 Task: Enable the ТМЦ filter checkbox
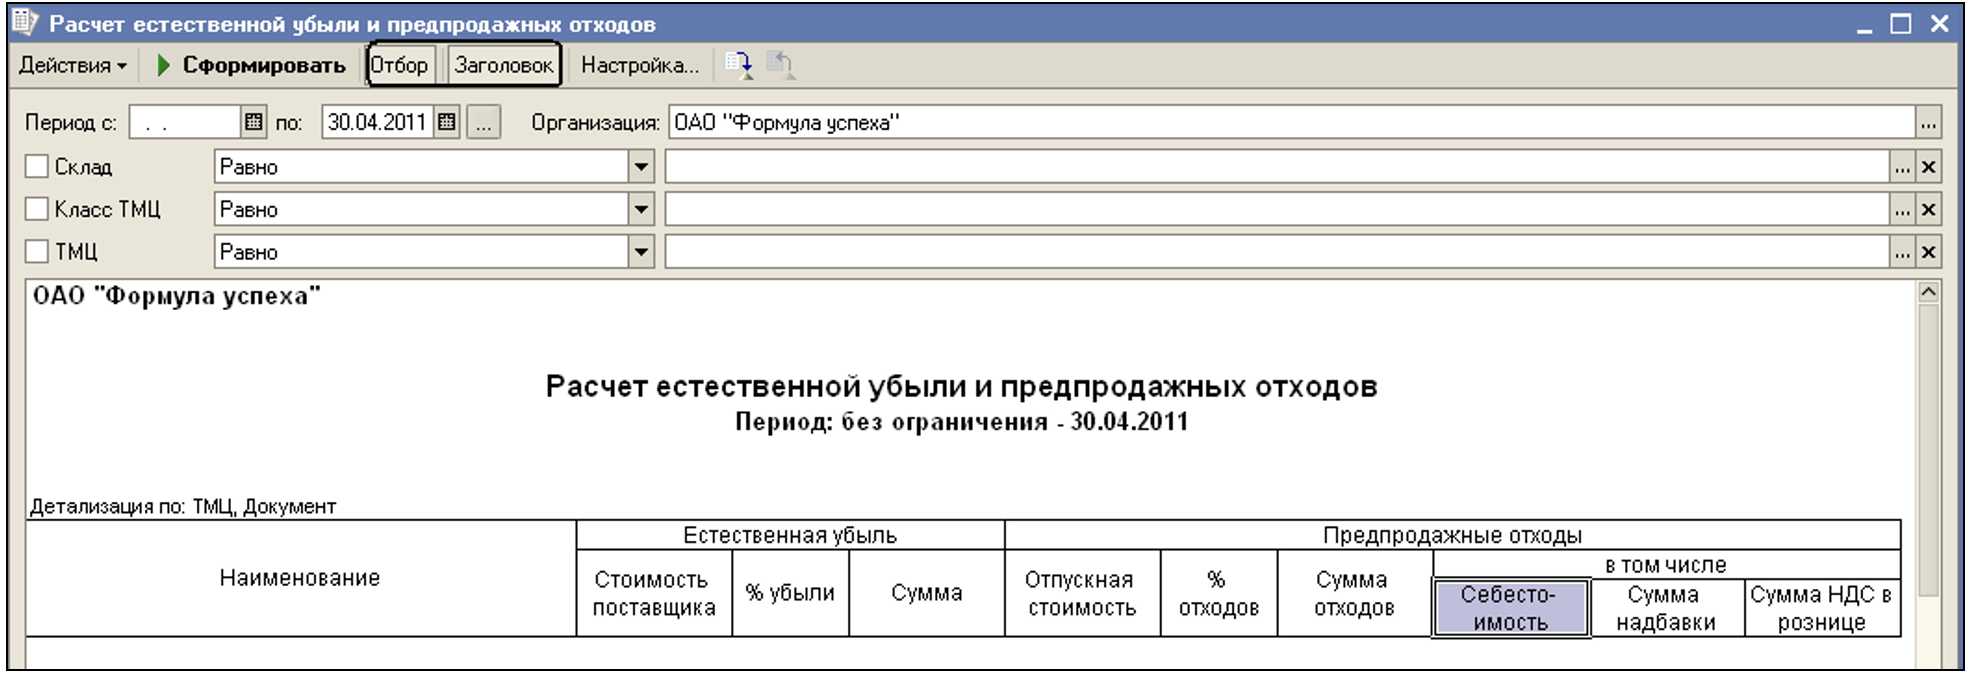pos(37,252)
